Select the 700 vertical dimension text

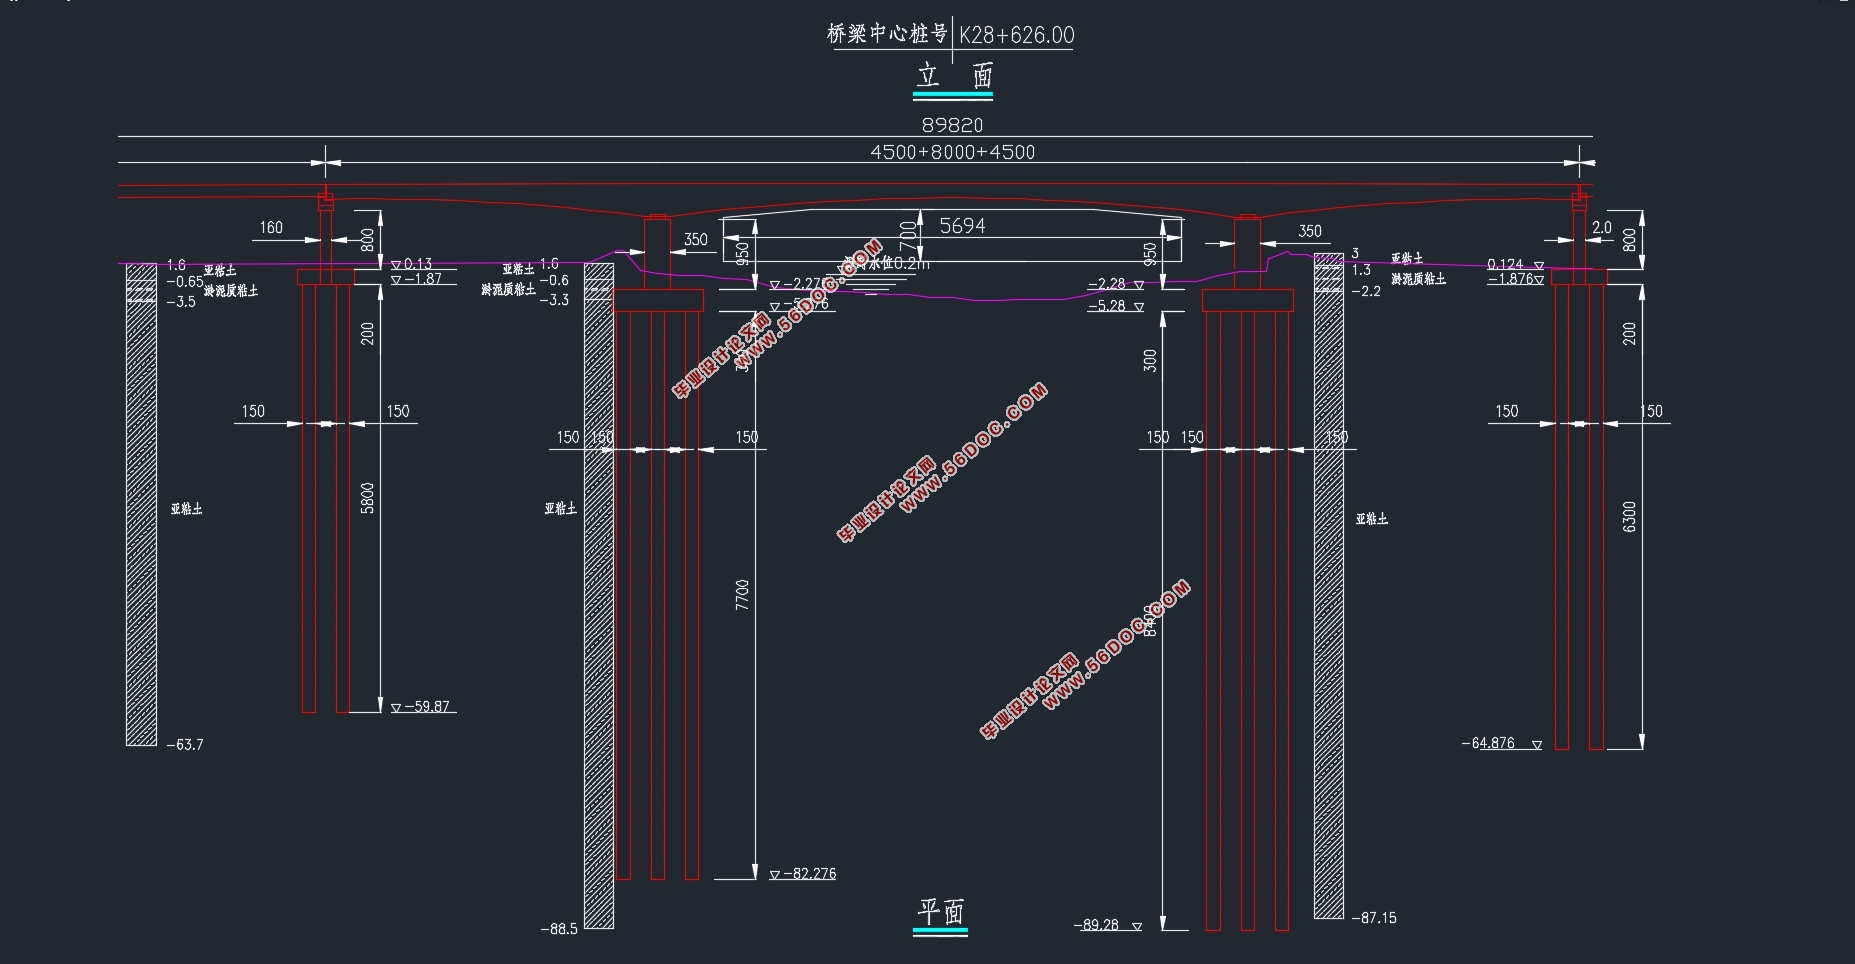(x=908, y=237)
